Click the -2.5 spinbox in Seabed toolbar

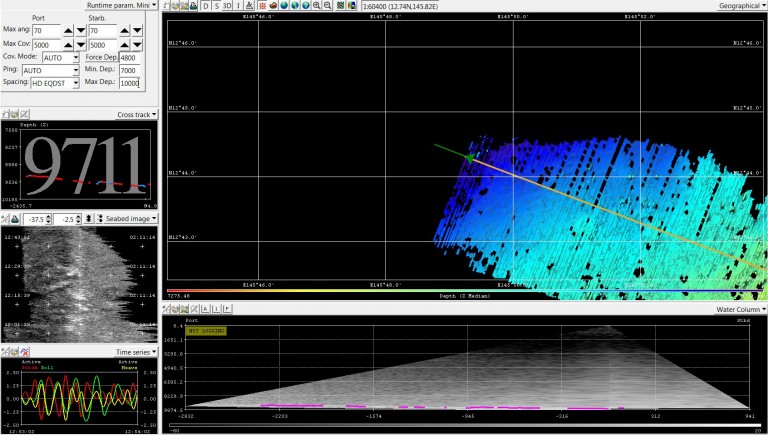tap(68, 219)
